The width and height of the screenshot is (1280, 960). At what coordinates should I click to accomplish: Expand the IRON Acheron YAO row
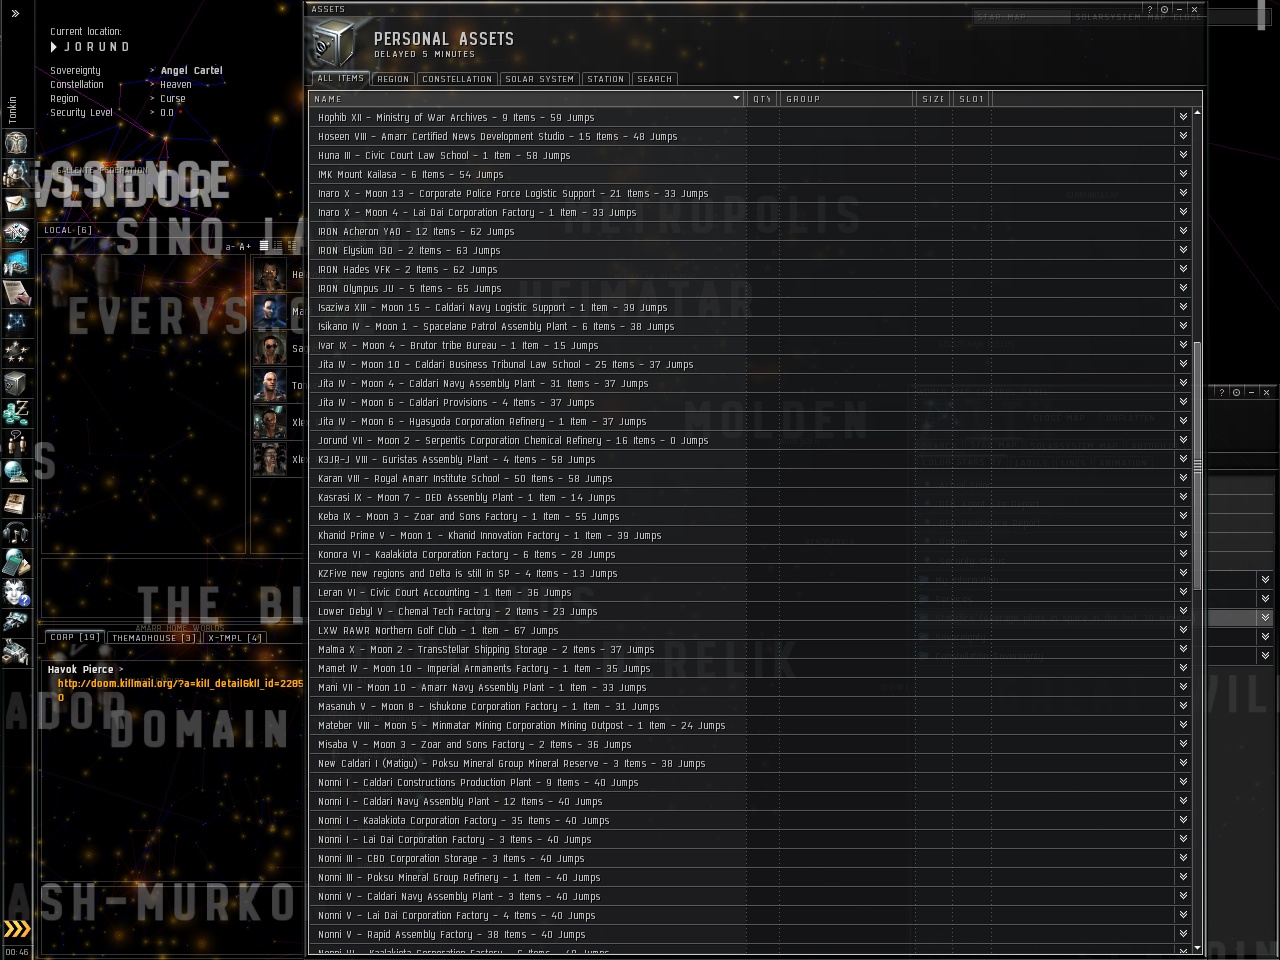coord(1183,231)
